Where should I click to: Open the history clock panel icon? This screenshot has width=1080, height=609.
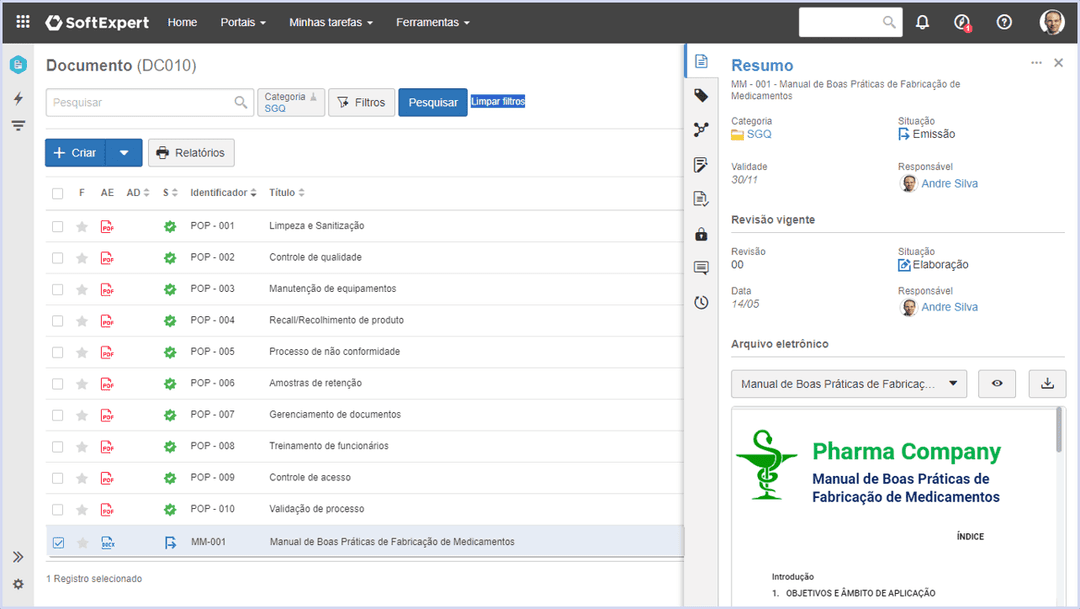click(701, 302)
